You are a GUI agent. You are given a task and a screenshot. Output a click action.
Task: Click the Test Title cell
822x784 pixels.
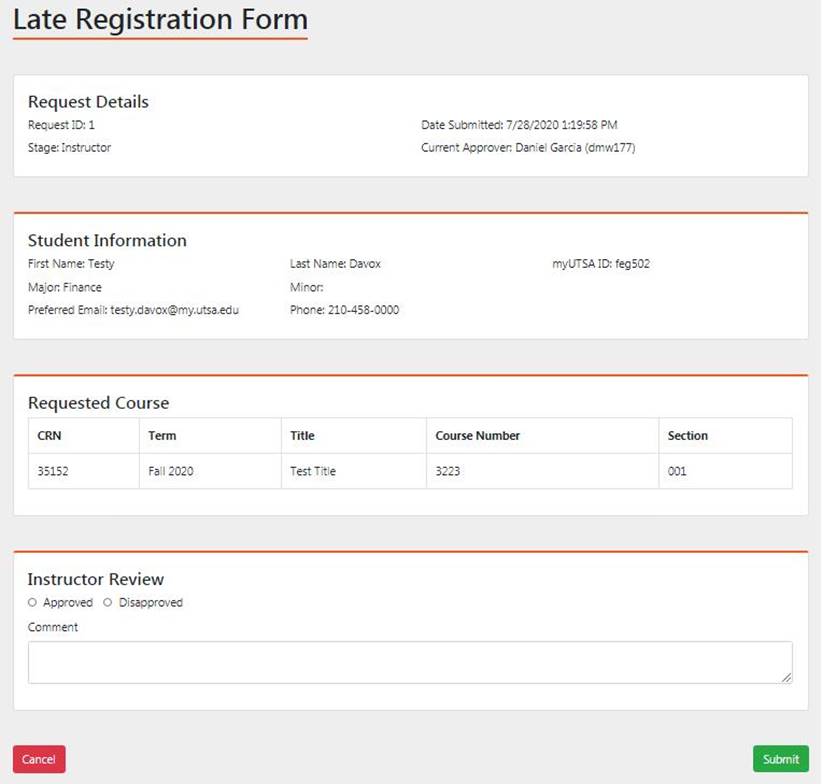313,471
